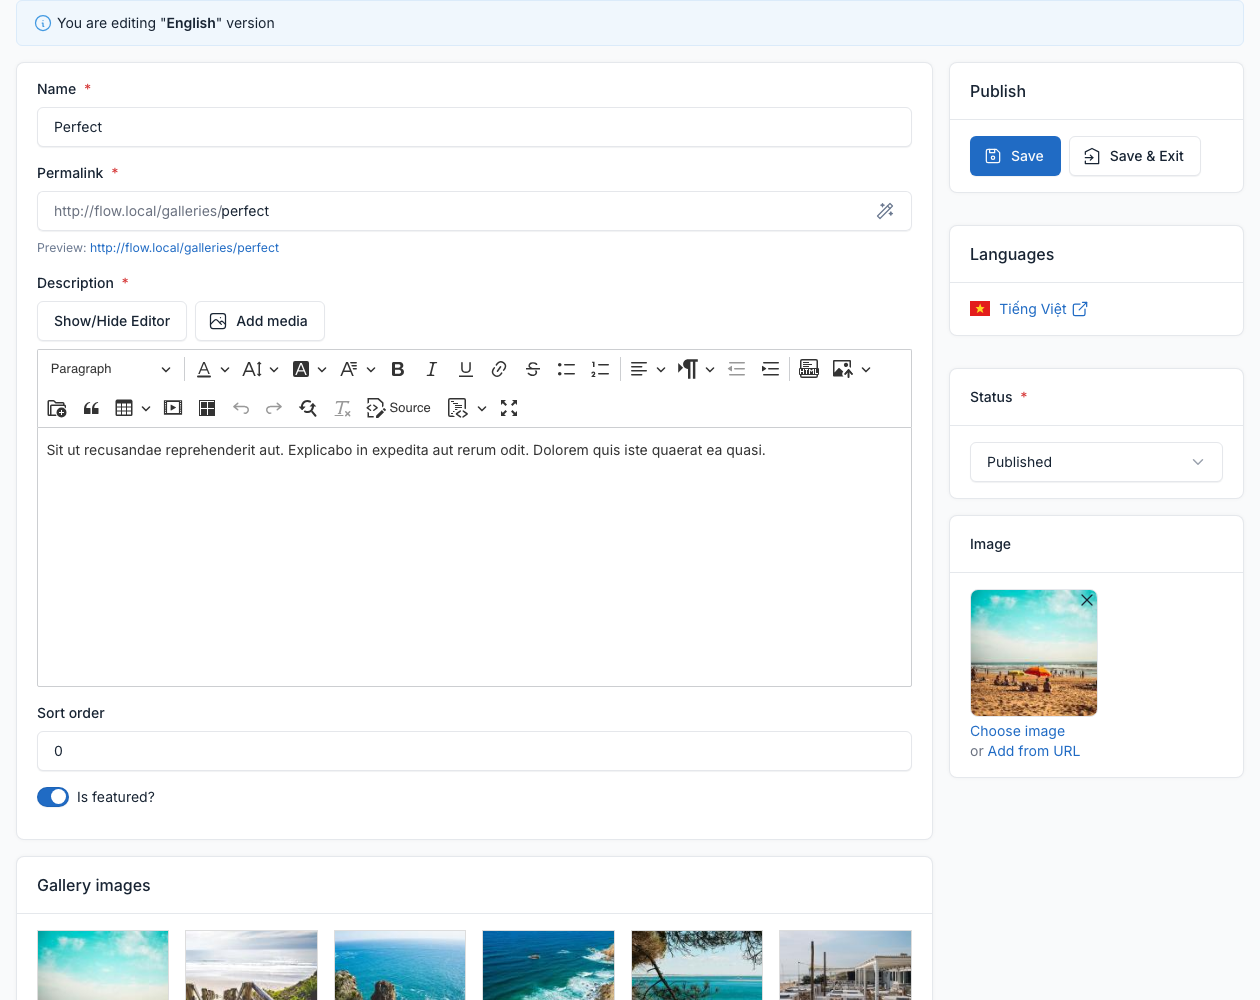Viewport: 1260px width, 1000px height.
Task: Decrease indent of paragraph
Action: 737,369
